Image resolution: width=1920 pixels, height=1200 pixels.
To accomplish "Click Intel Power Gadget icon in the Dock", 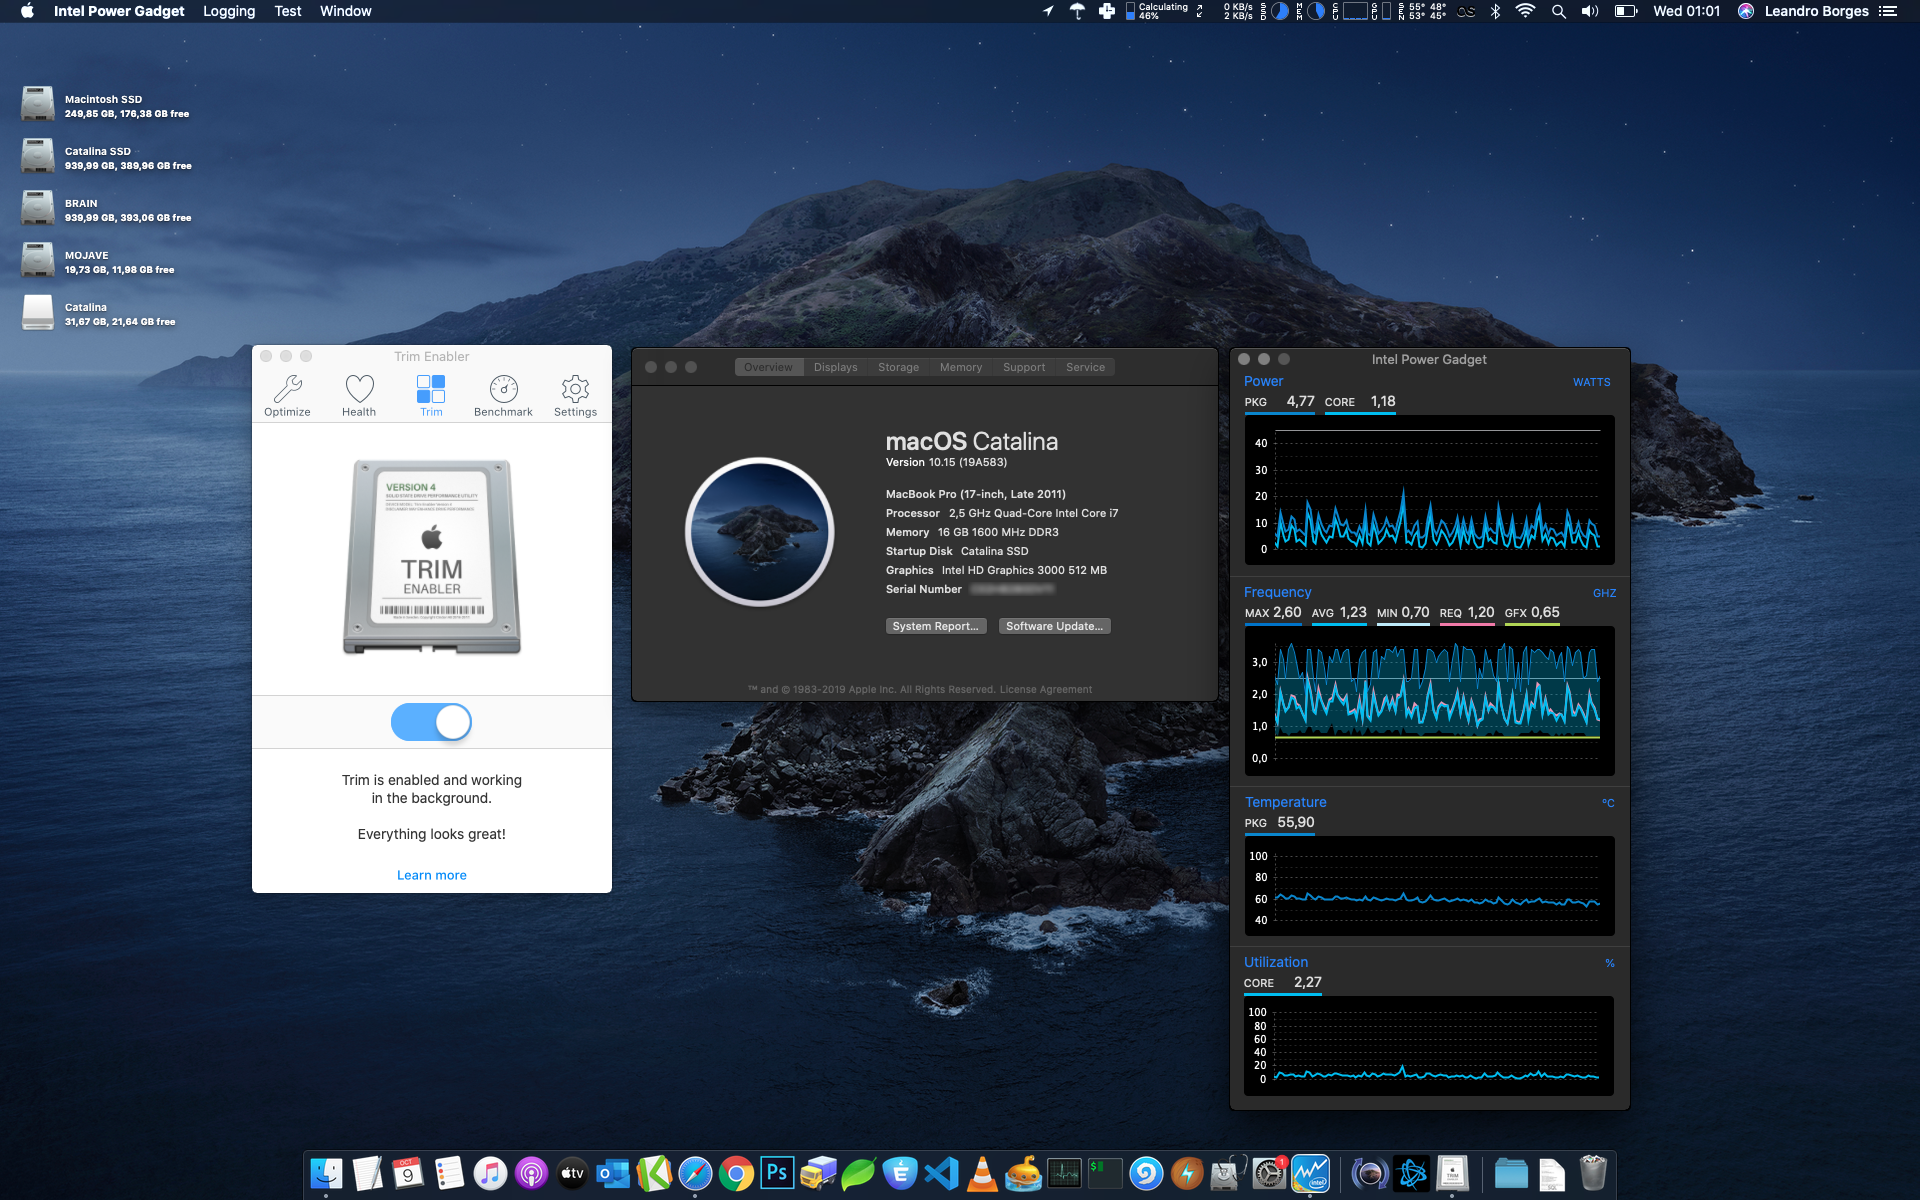I will pyautogui.click(x=1310, y=1173).
